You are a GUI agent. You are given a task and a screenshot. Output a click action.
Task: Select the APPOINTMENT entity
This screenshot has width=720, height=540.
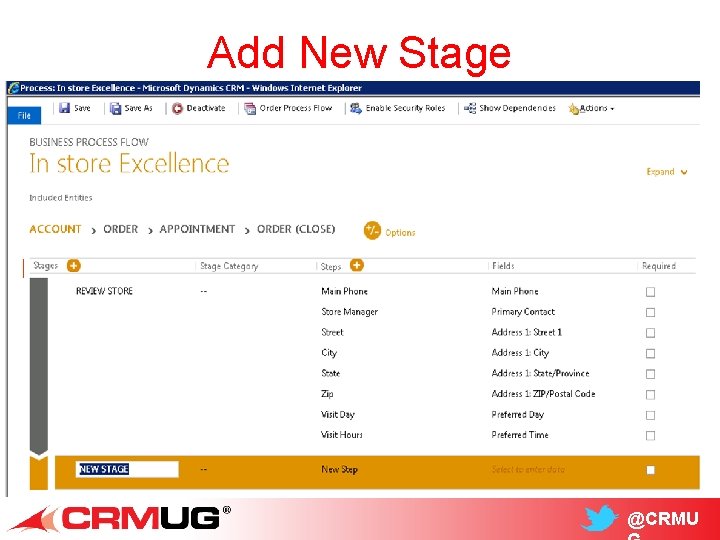point(197,229)
